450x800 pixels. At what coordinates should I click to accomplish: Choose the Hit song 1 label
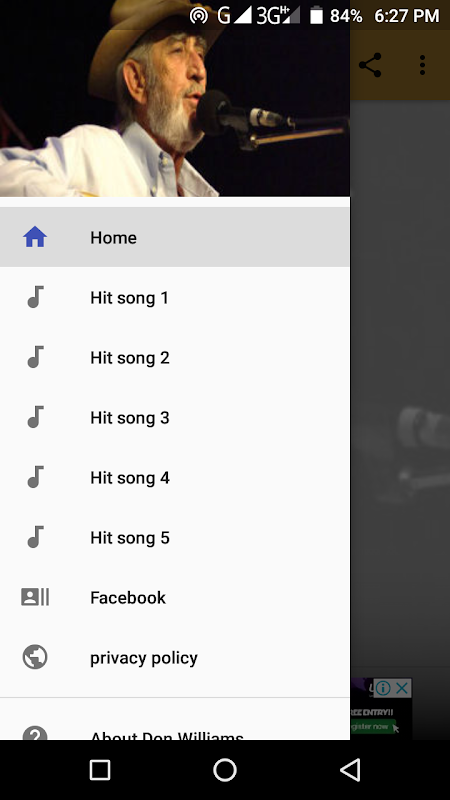tap(129, 297)
